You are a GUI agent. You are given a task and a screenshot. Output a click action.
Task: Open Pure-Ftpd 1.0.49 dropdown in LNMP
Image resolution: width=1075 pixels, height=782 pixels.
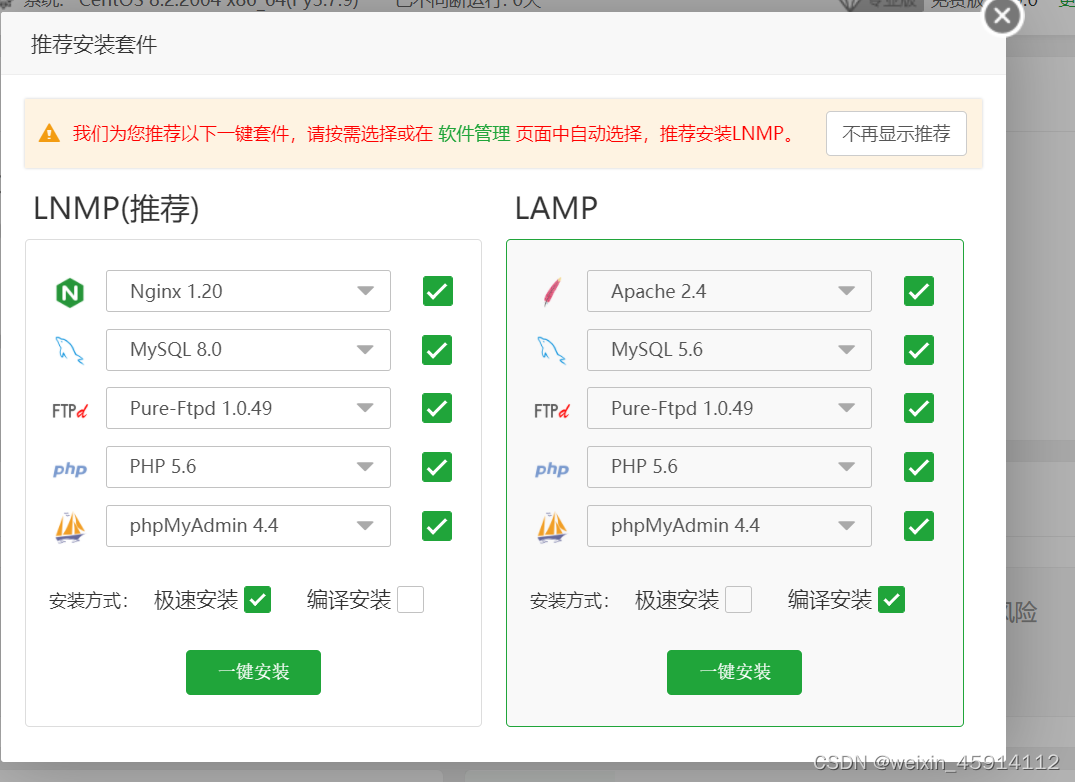click(x=248, y=408)
